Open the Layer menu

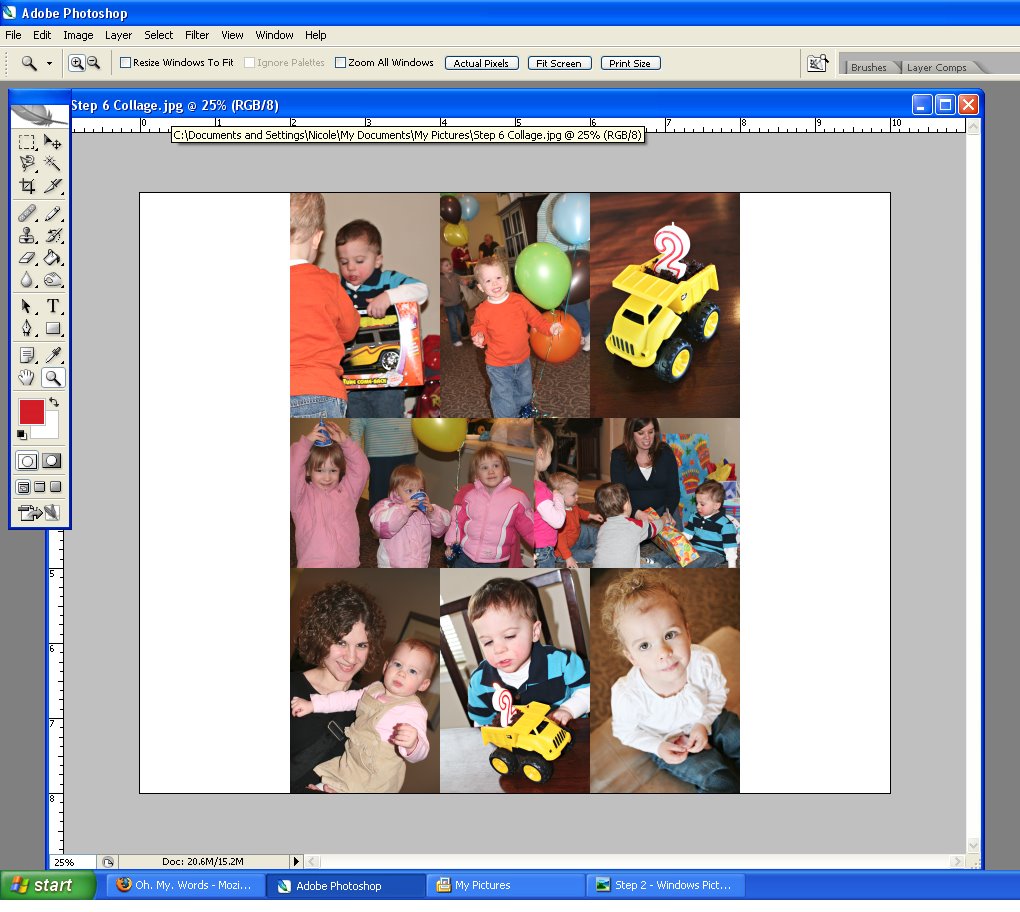coord(118,35)
